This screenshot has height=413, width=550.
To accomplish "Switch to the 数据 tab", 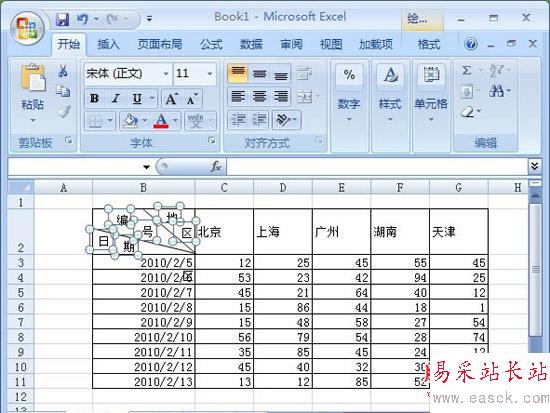I will coord(251,44).
